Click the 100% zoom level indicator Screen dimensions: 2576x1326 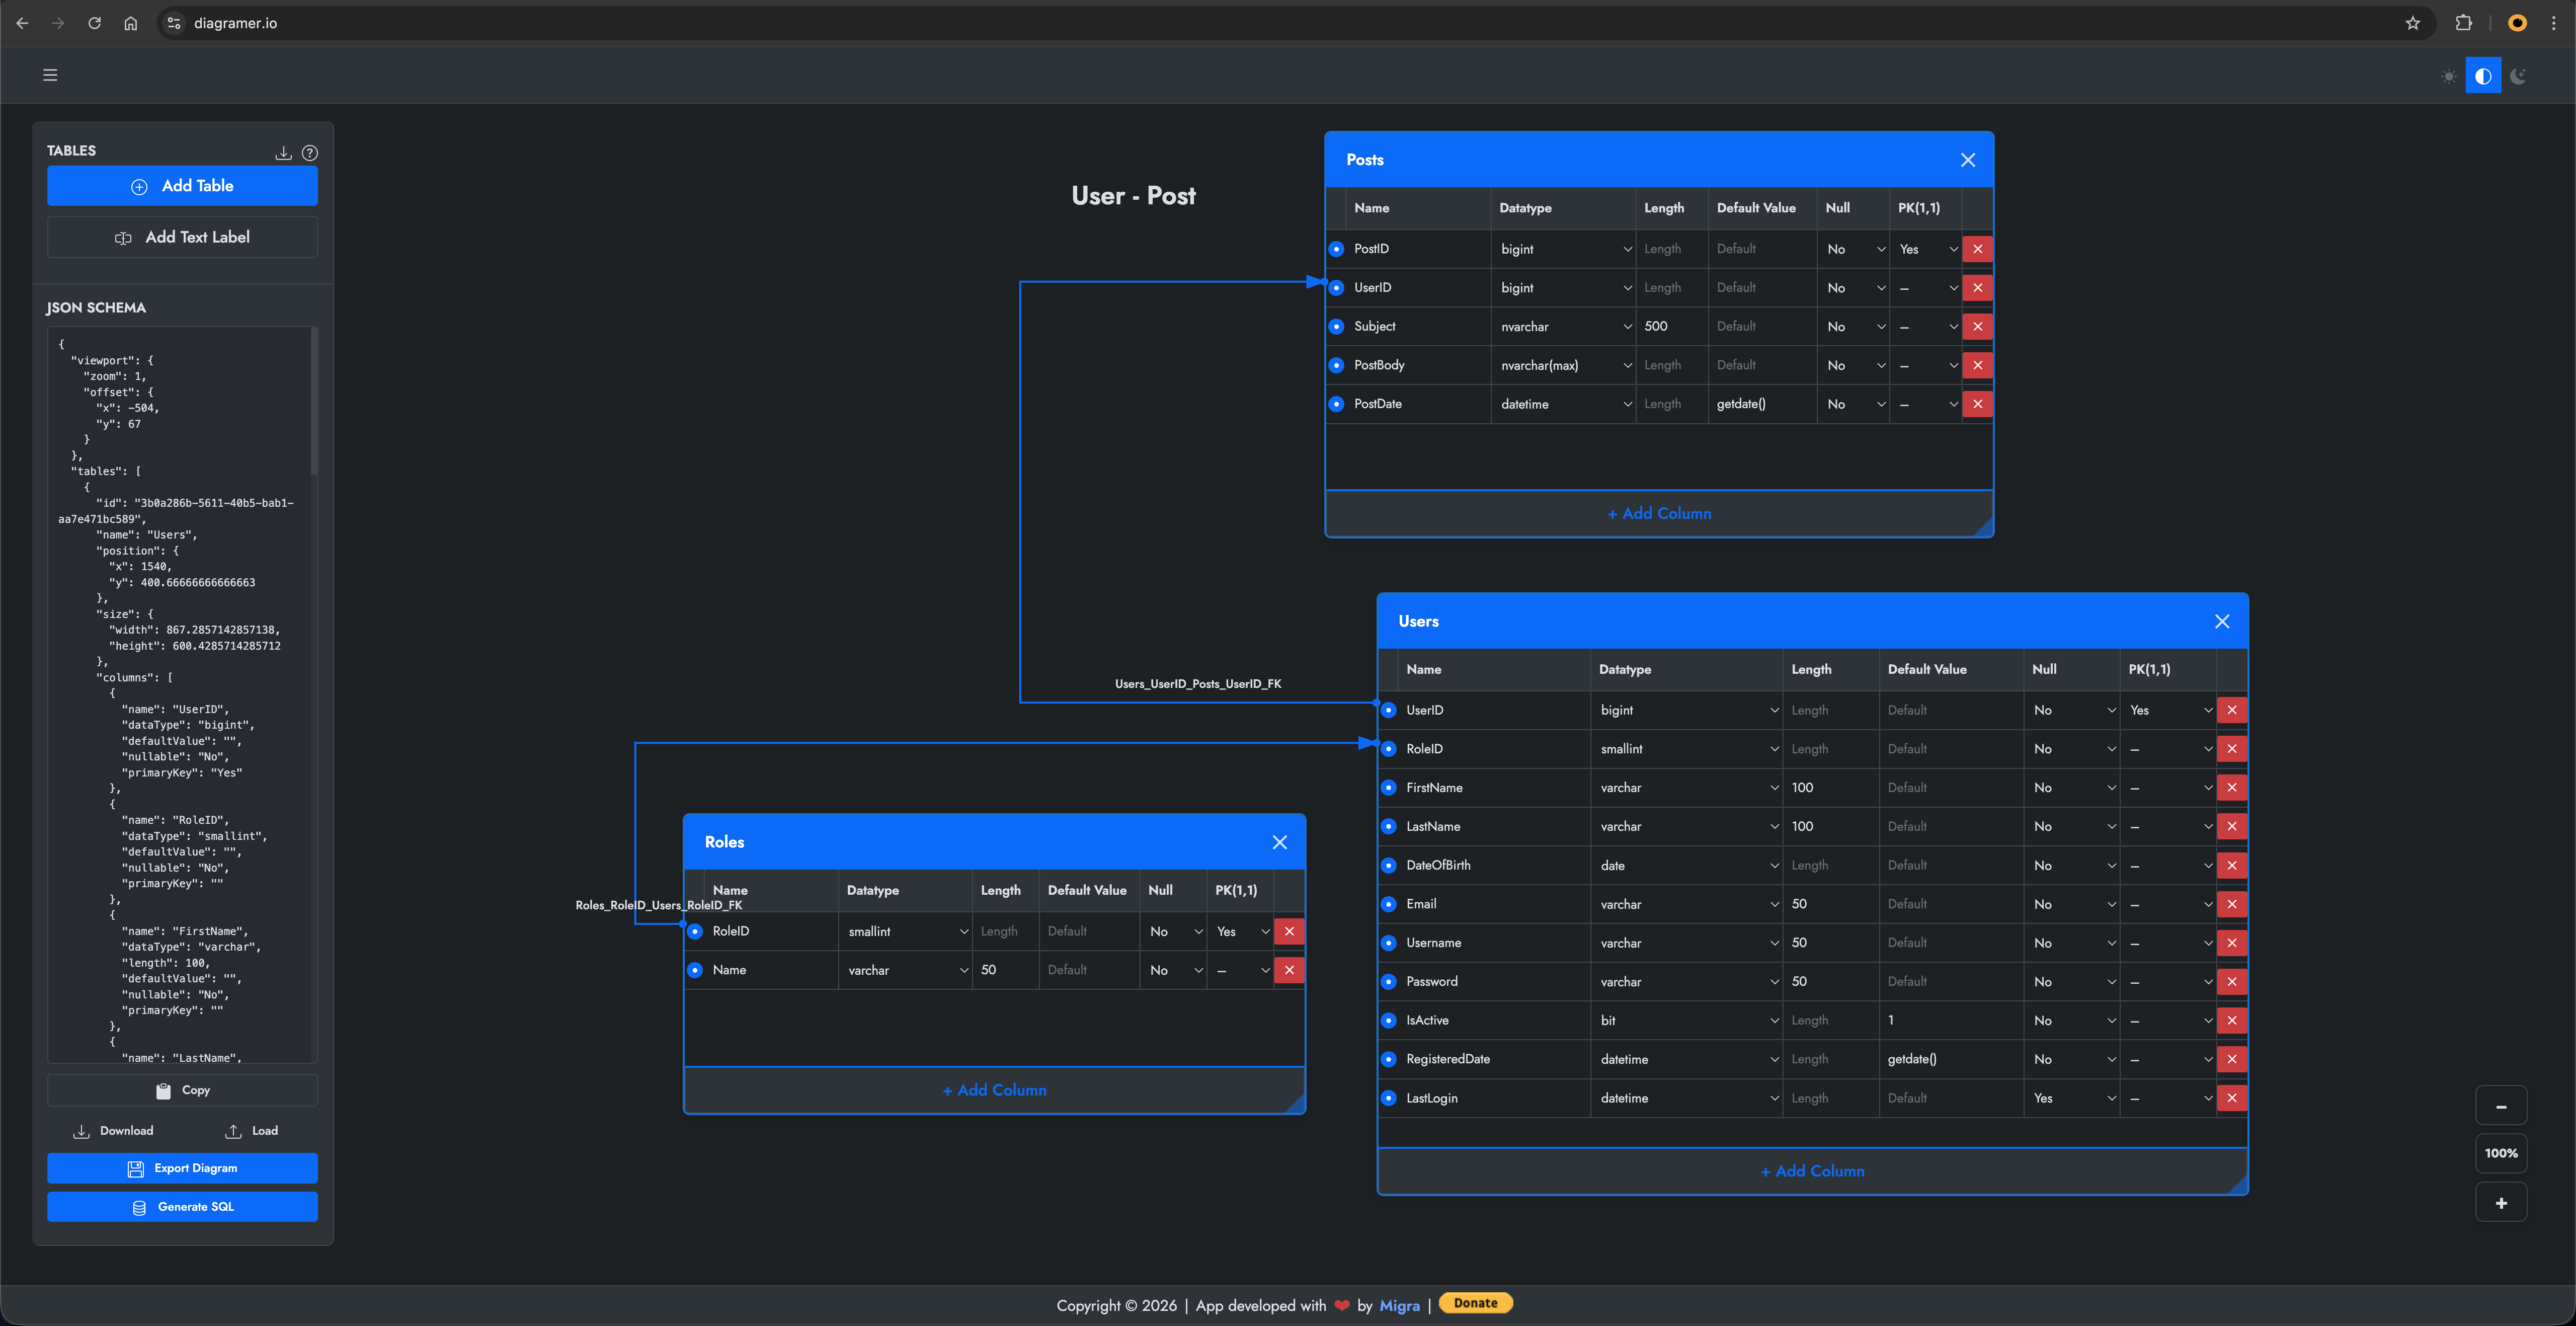tap(2500, 1153)
